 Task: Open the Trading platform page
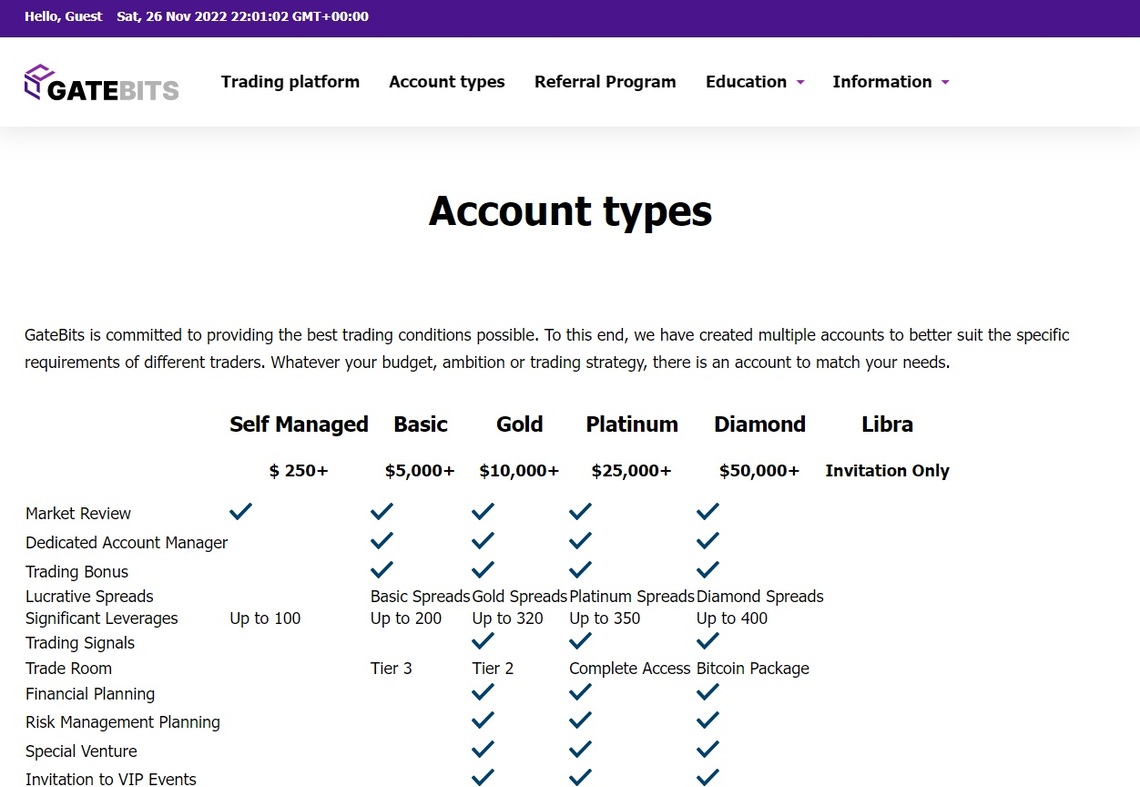(290, 81)
